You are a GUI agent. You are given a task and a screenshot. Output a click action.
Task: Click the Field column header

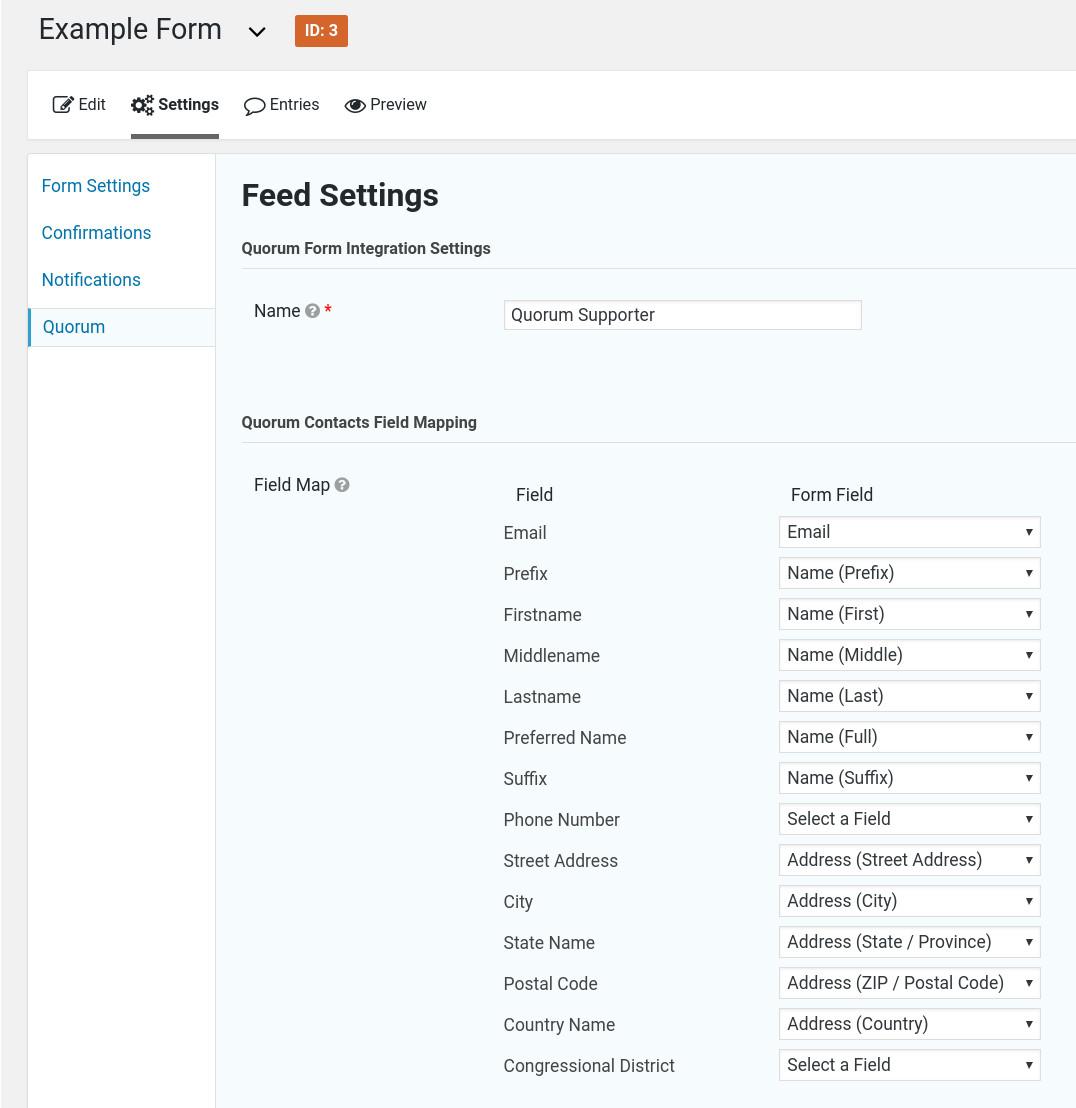click(534, 495)
